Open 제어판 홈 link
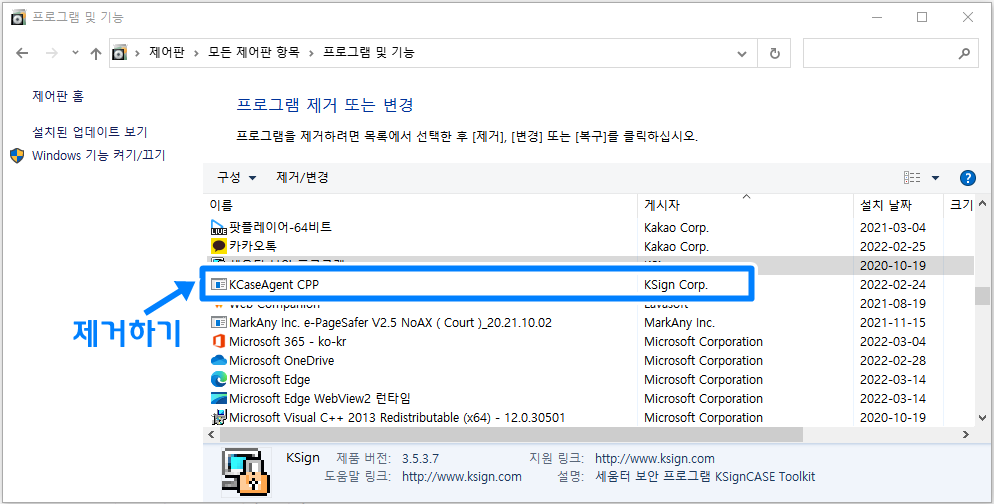 (58, 96)
